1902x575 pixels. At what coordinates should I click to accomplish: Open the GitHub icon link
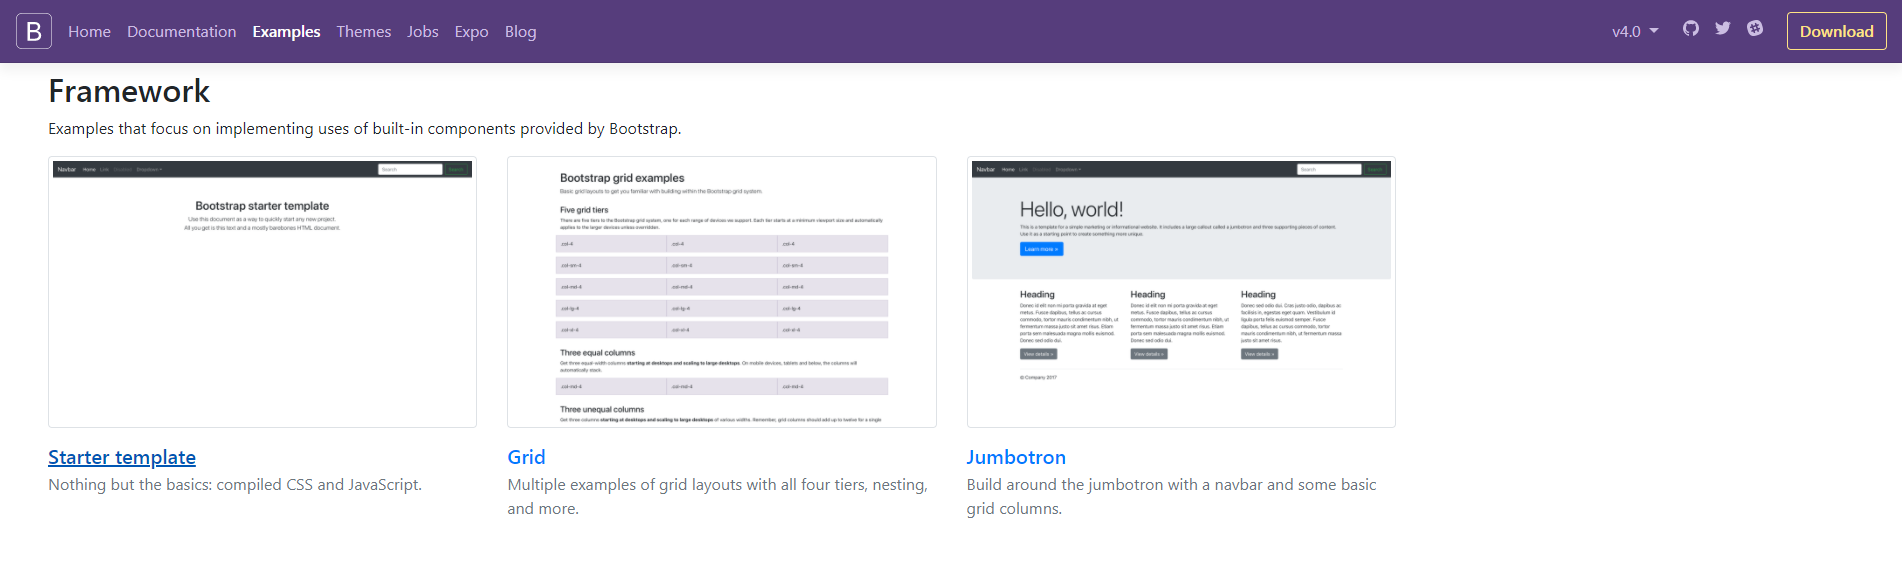(1690, 29)
